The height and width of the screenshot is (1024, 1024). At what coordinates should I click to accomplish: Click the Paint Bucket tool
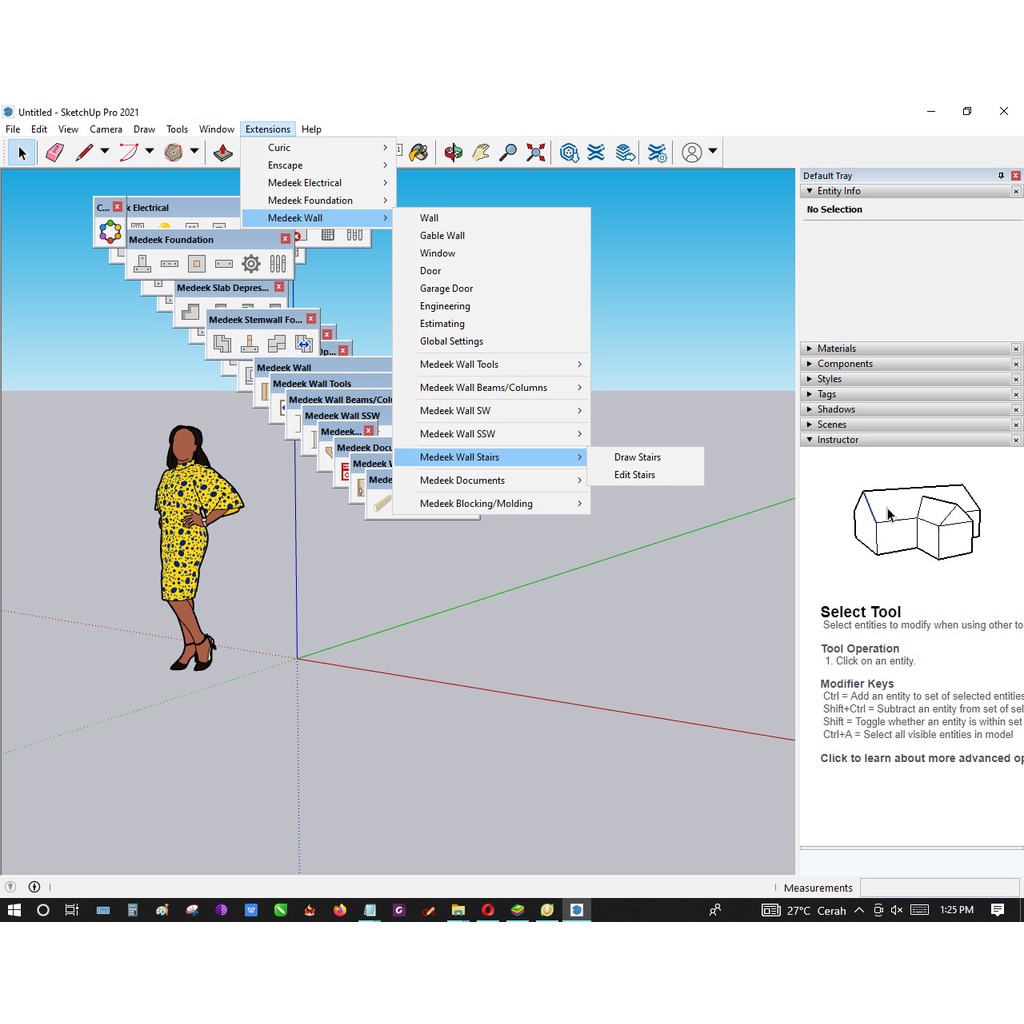419,153
